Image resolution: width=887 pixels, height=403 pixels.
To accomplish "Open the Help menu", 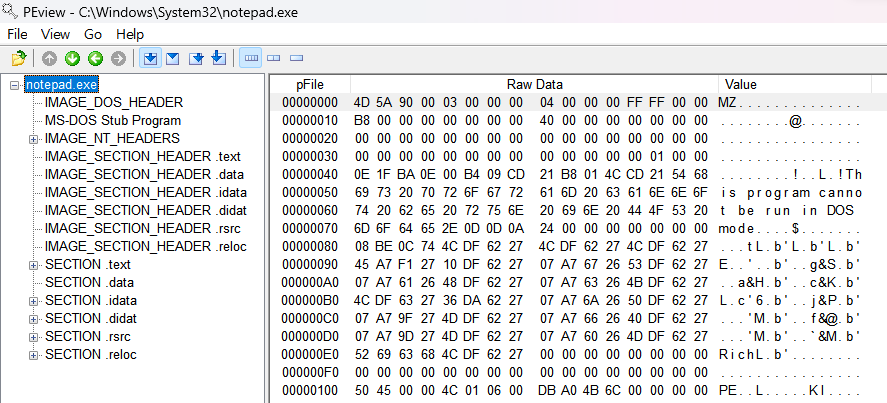I will [130, 35].
